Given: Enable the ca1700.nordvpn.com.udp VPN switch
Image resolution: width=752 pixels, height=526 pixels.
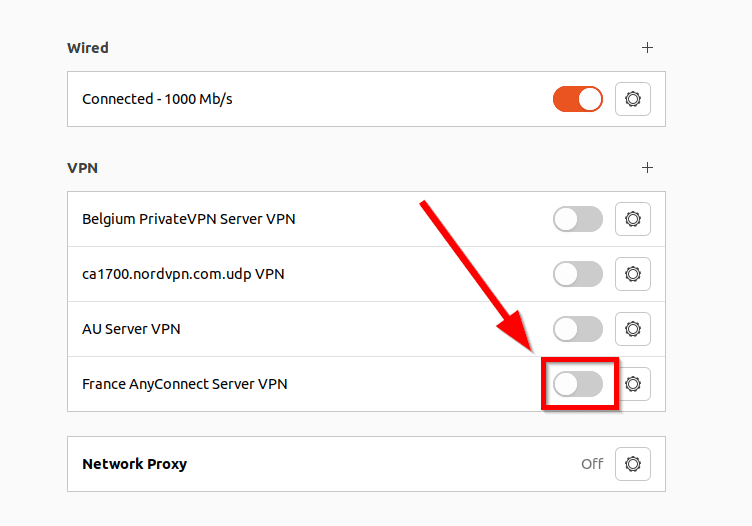Looking at the screenshot, I should pyautogui.click(x=578, y=273).
